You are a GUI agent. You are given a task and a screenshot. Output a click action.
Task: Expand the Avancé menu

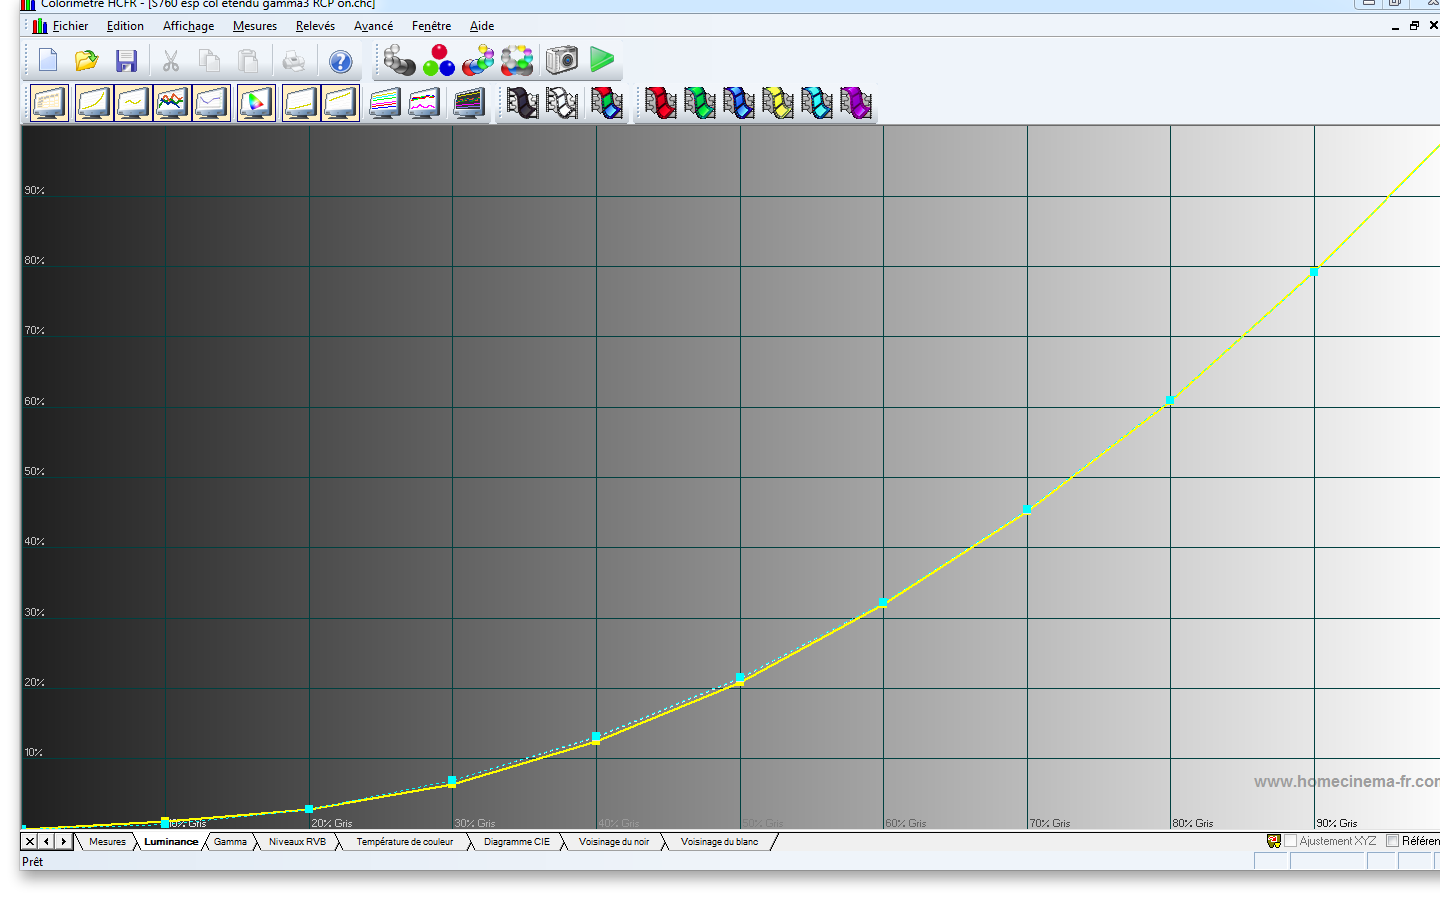(373, 26)
